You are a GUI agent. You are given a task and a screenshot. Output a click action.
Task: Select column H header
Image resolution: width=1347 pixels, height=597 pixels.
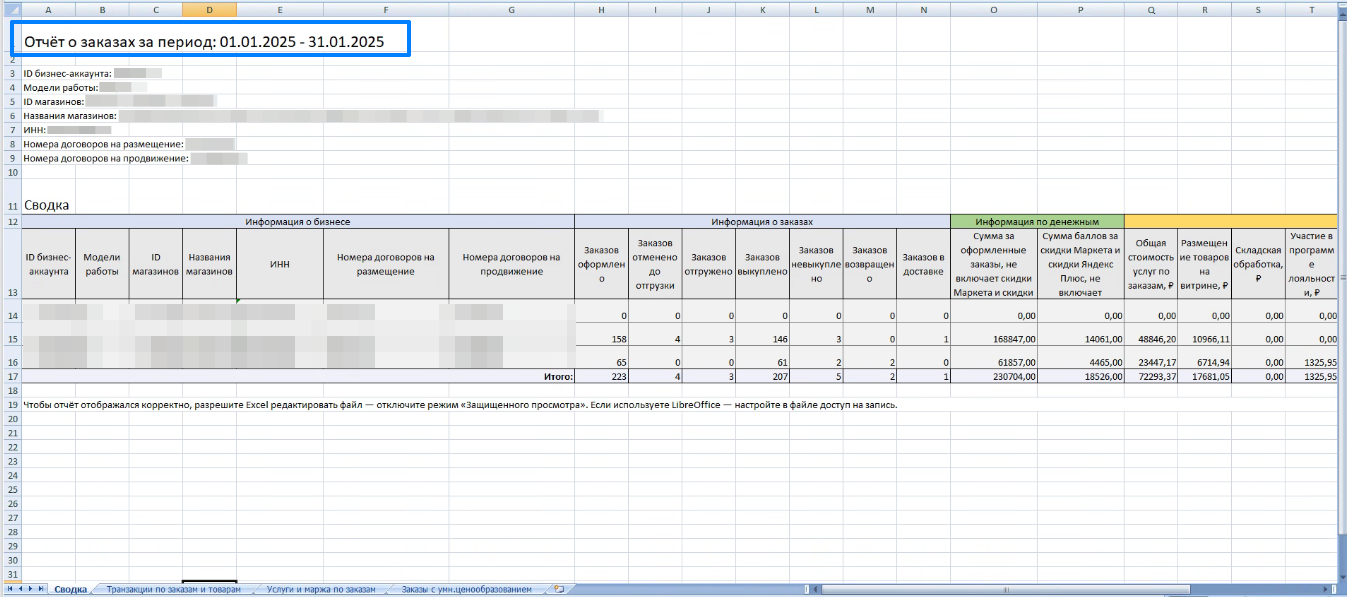[x=601, y=8]
